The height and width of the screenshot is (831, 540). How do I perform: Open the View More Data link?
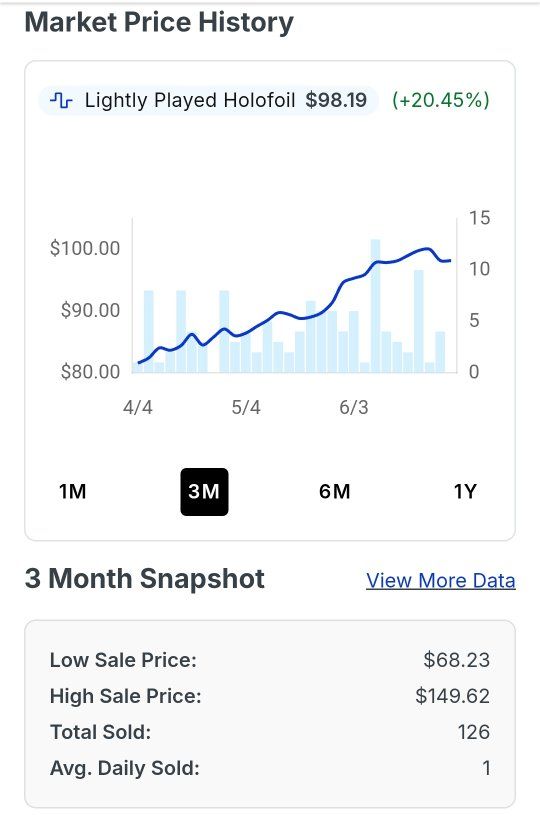[x=440, y=581]
